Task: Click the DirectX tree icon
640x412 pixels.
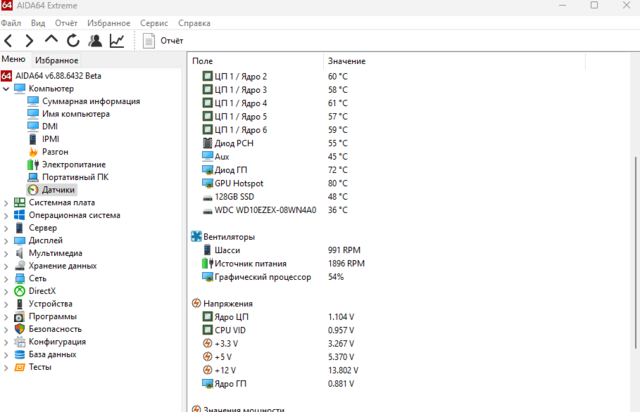Action: pyautogui.click(x=20, y=291)
